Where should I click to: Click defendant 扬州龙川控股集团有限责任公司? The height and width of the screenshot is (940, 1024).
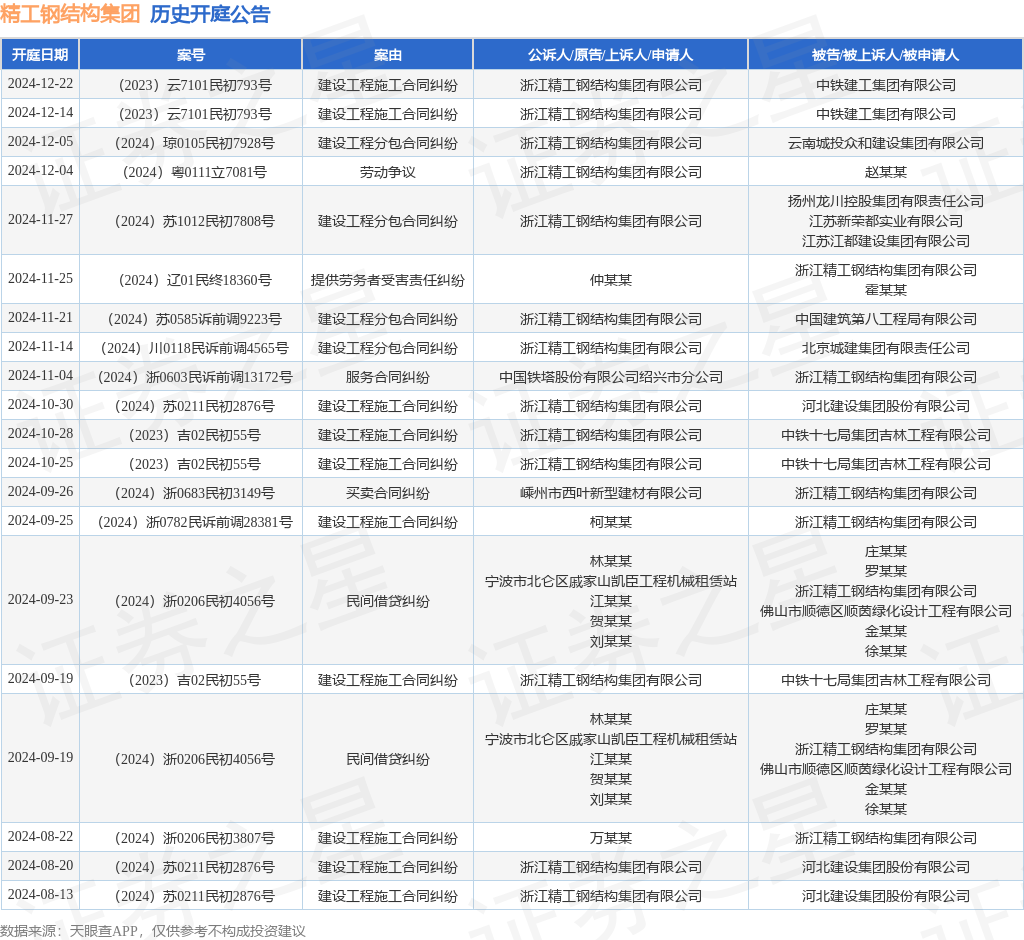tap(886, 201)
